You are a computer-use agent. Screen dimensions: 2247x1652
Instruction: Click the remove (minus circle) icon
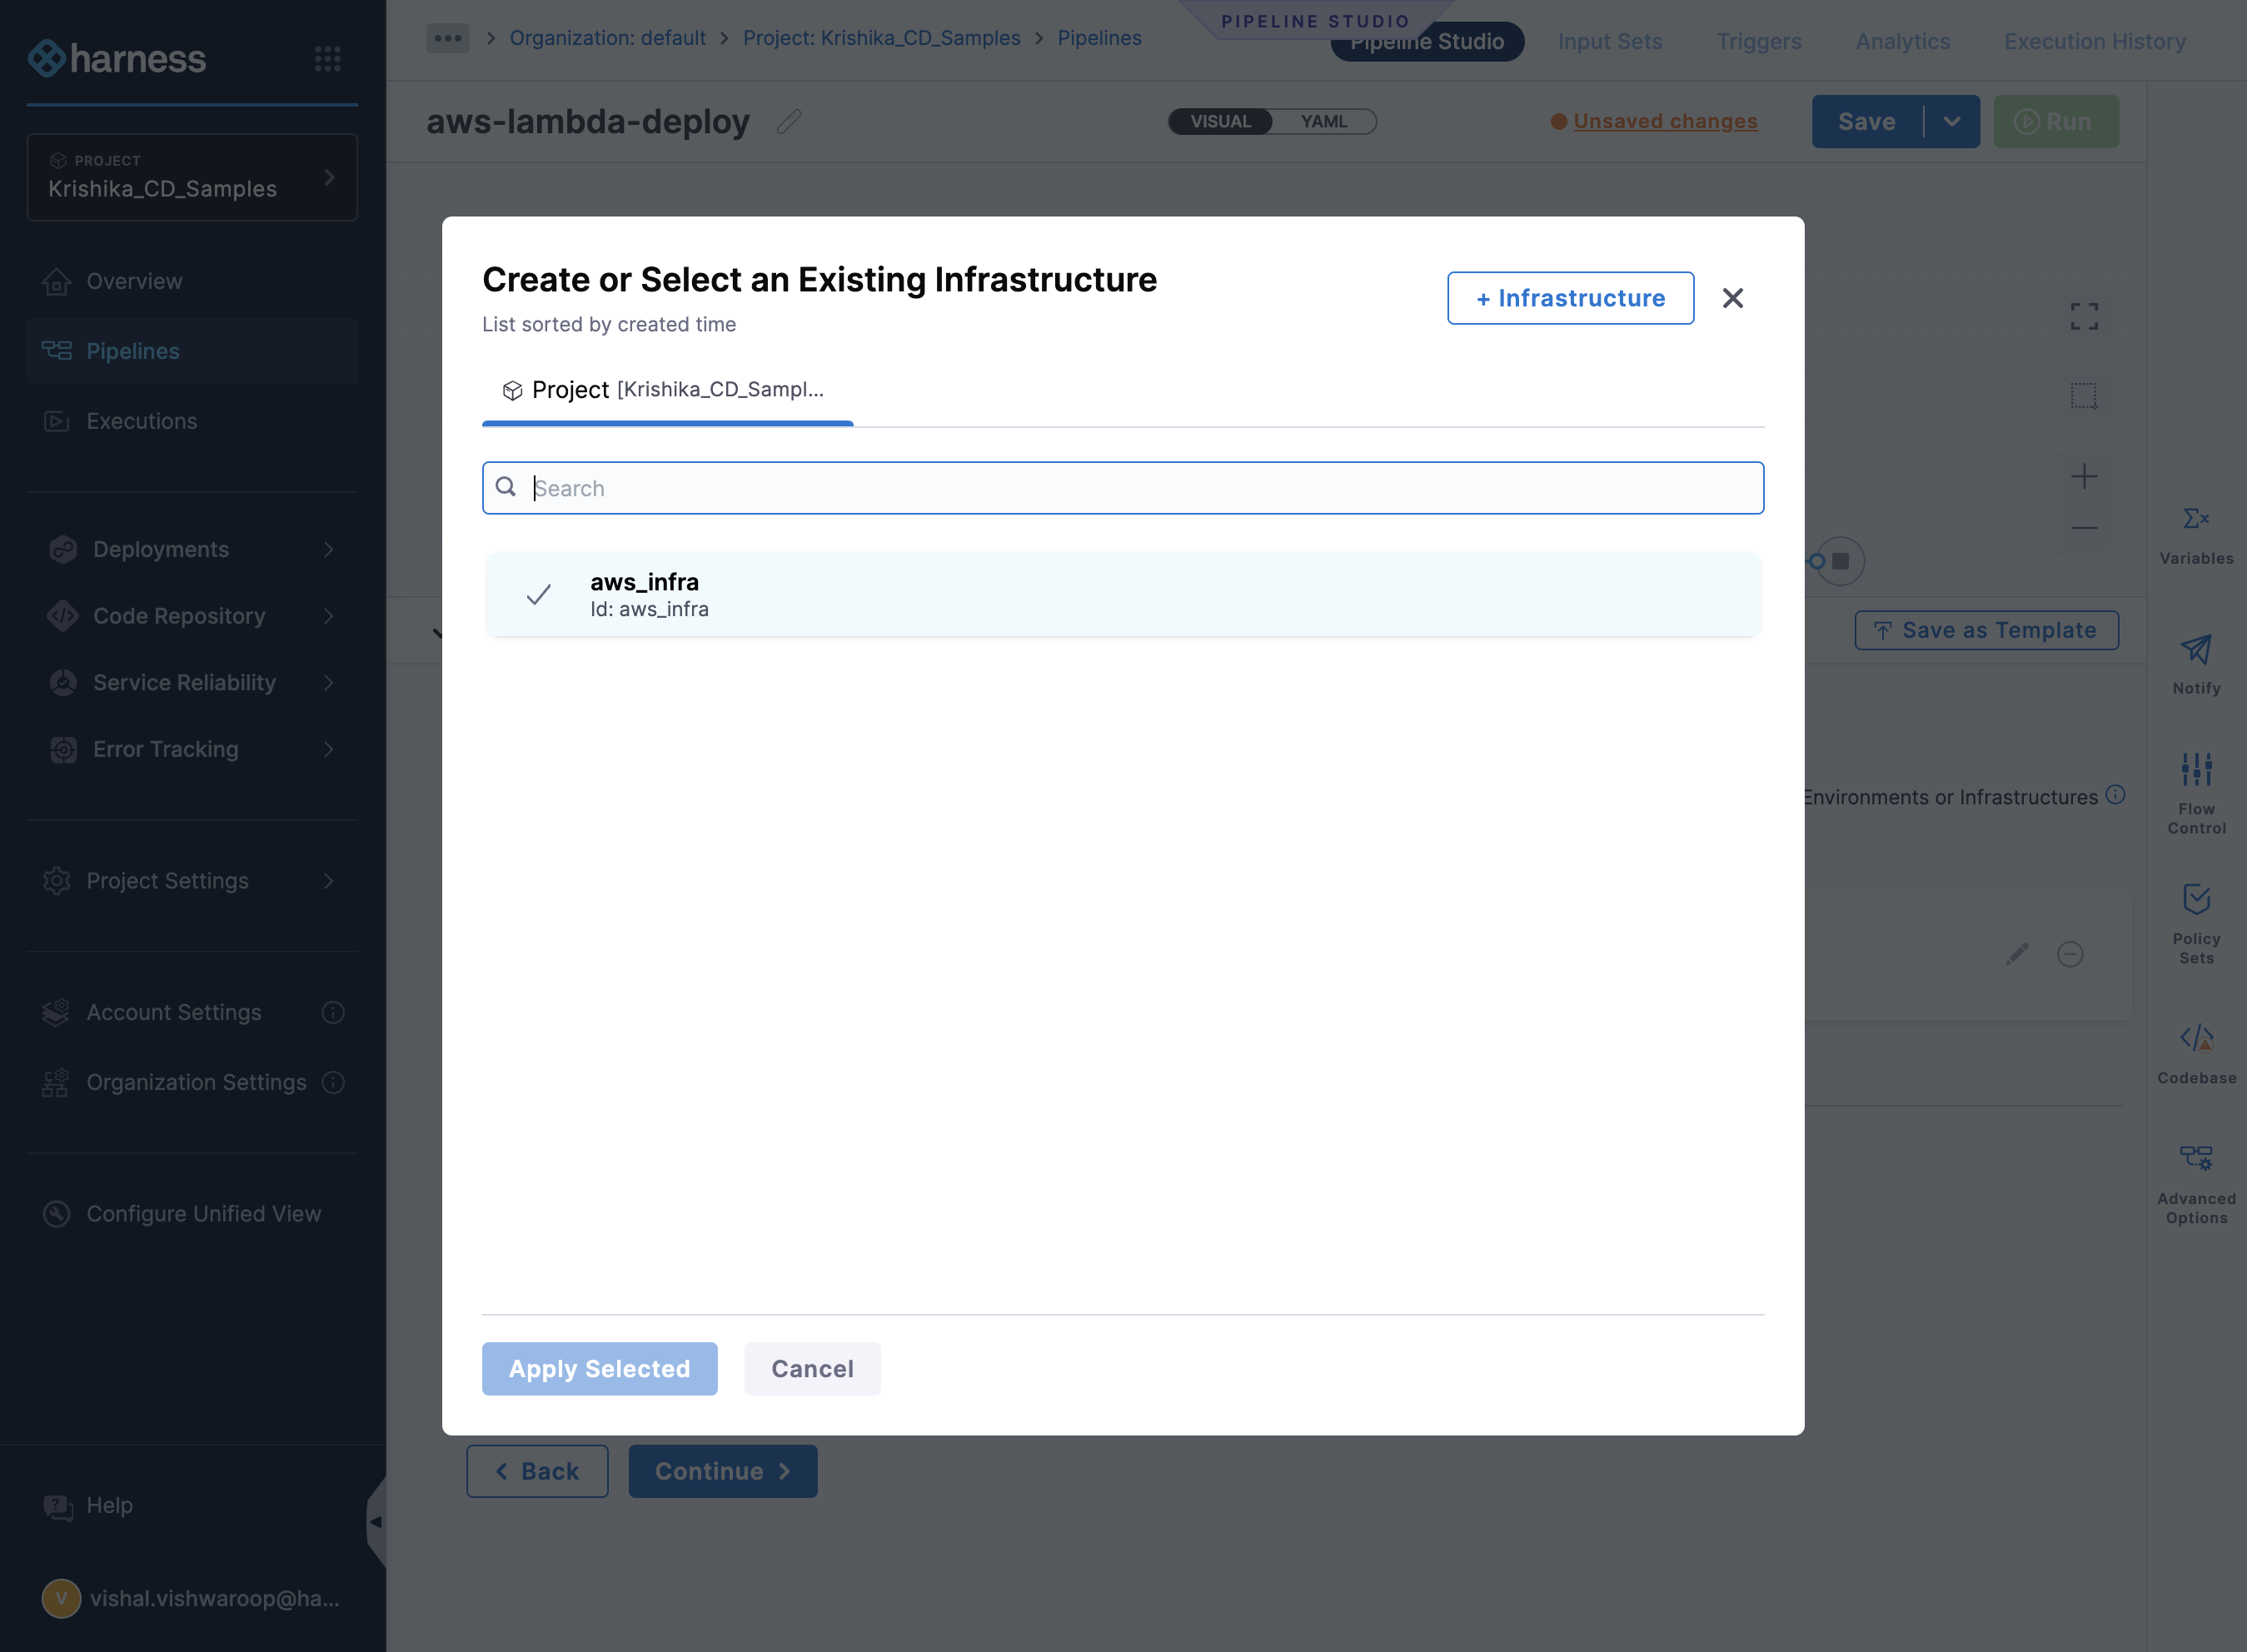click(2070, 954)
